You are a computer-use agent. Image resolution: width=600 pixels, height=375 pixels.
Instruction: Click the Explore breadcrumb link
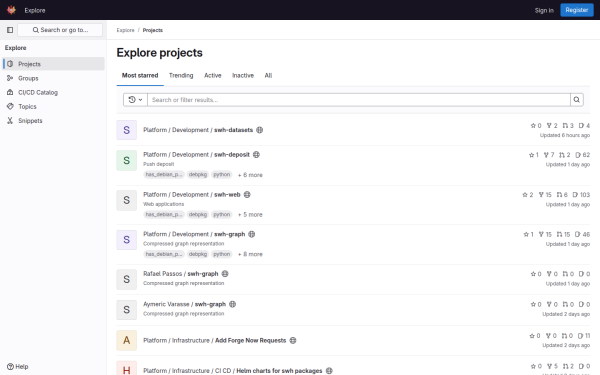(x=126, y=30)
